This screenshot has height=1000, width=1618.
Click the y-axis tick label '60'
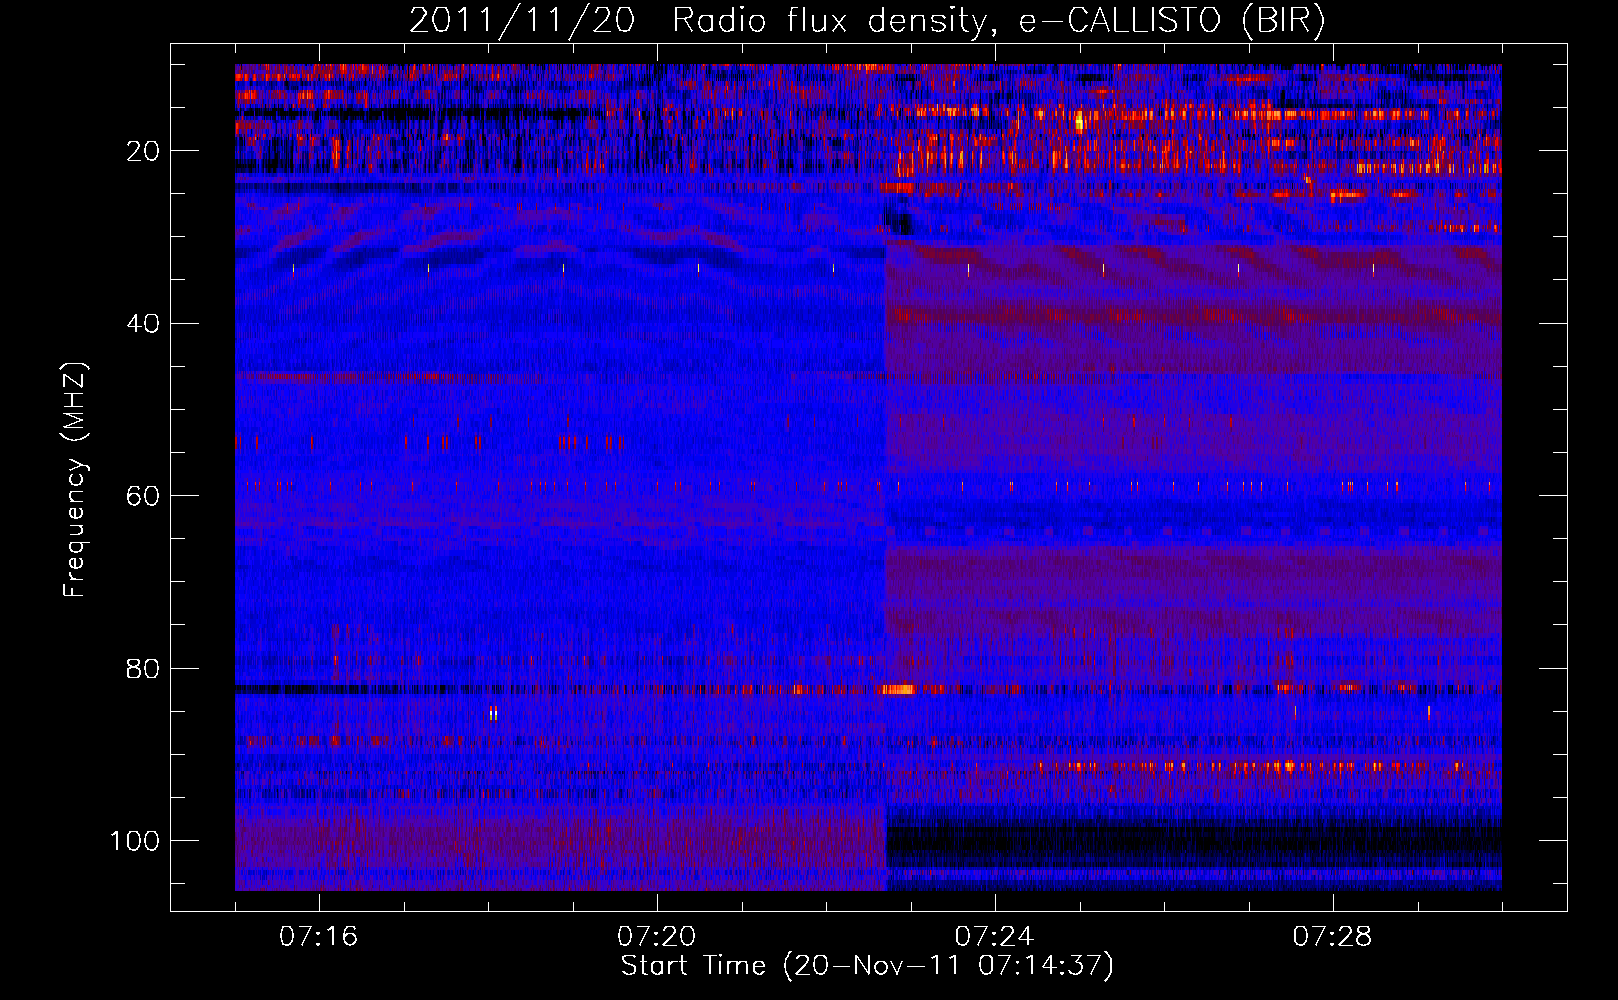[x=144, y=496]
